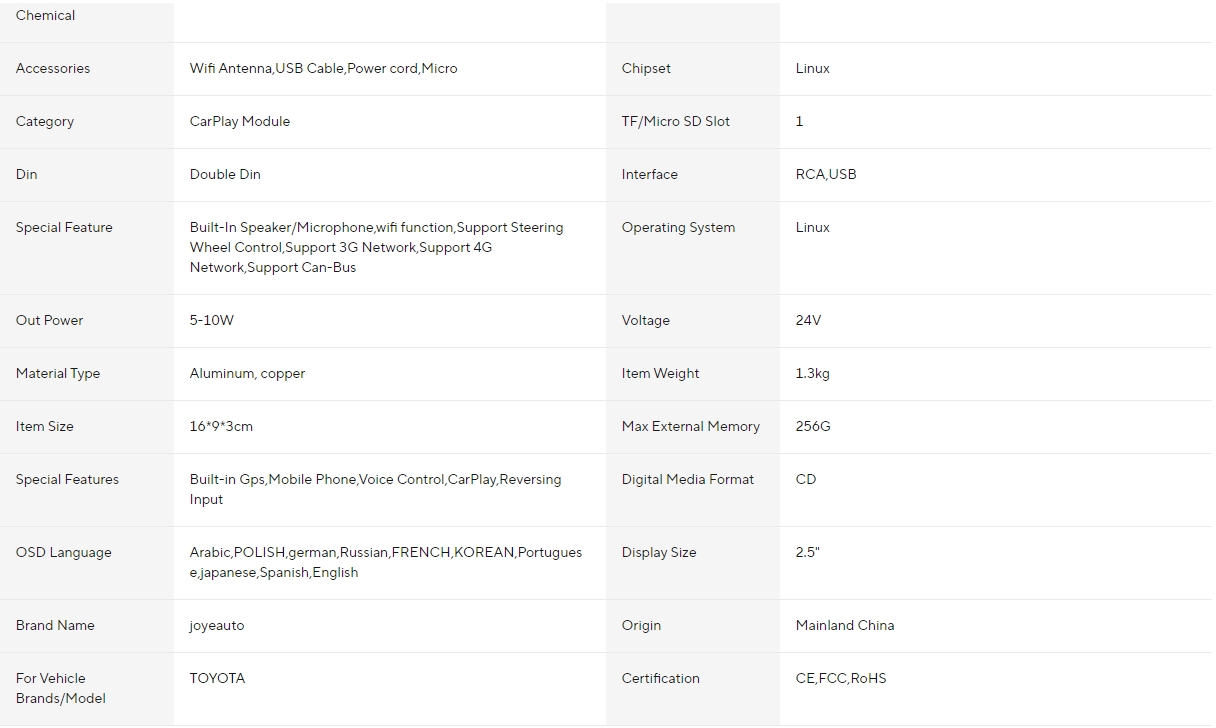This screenshot has width=1216, height=728.
Task: Select the 16*9*3cm item size value
Action: tap(221, 427)
